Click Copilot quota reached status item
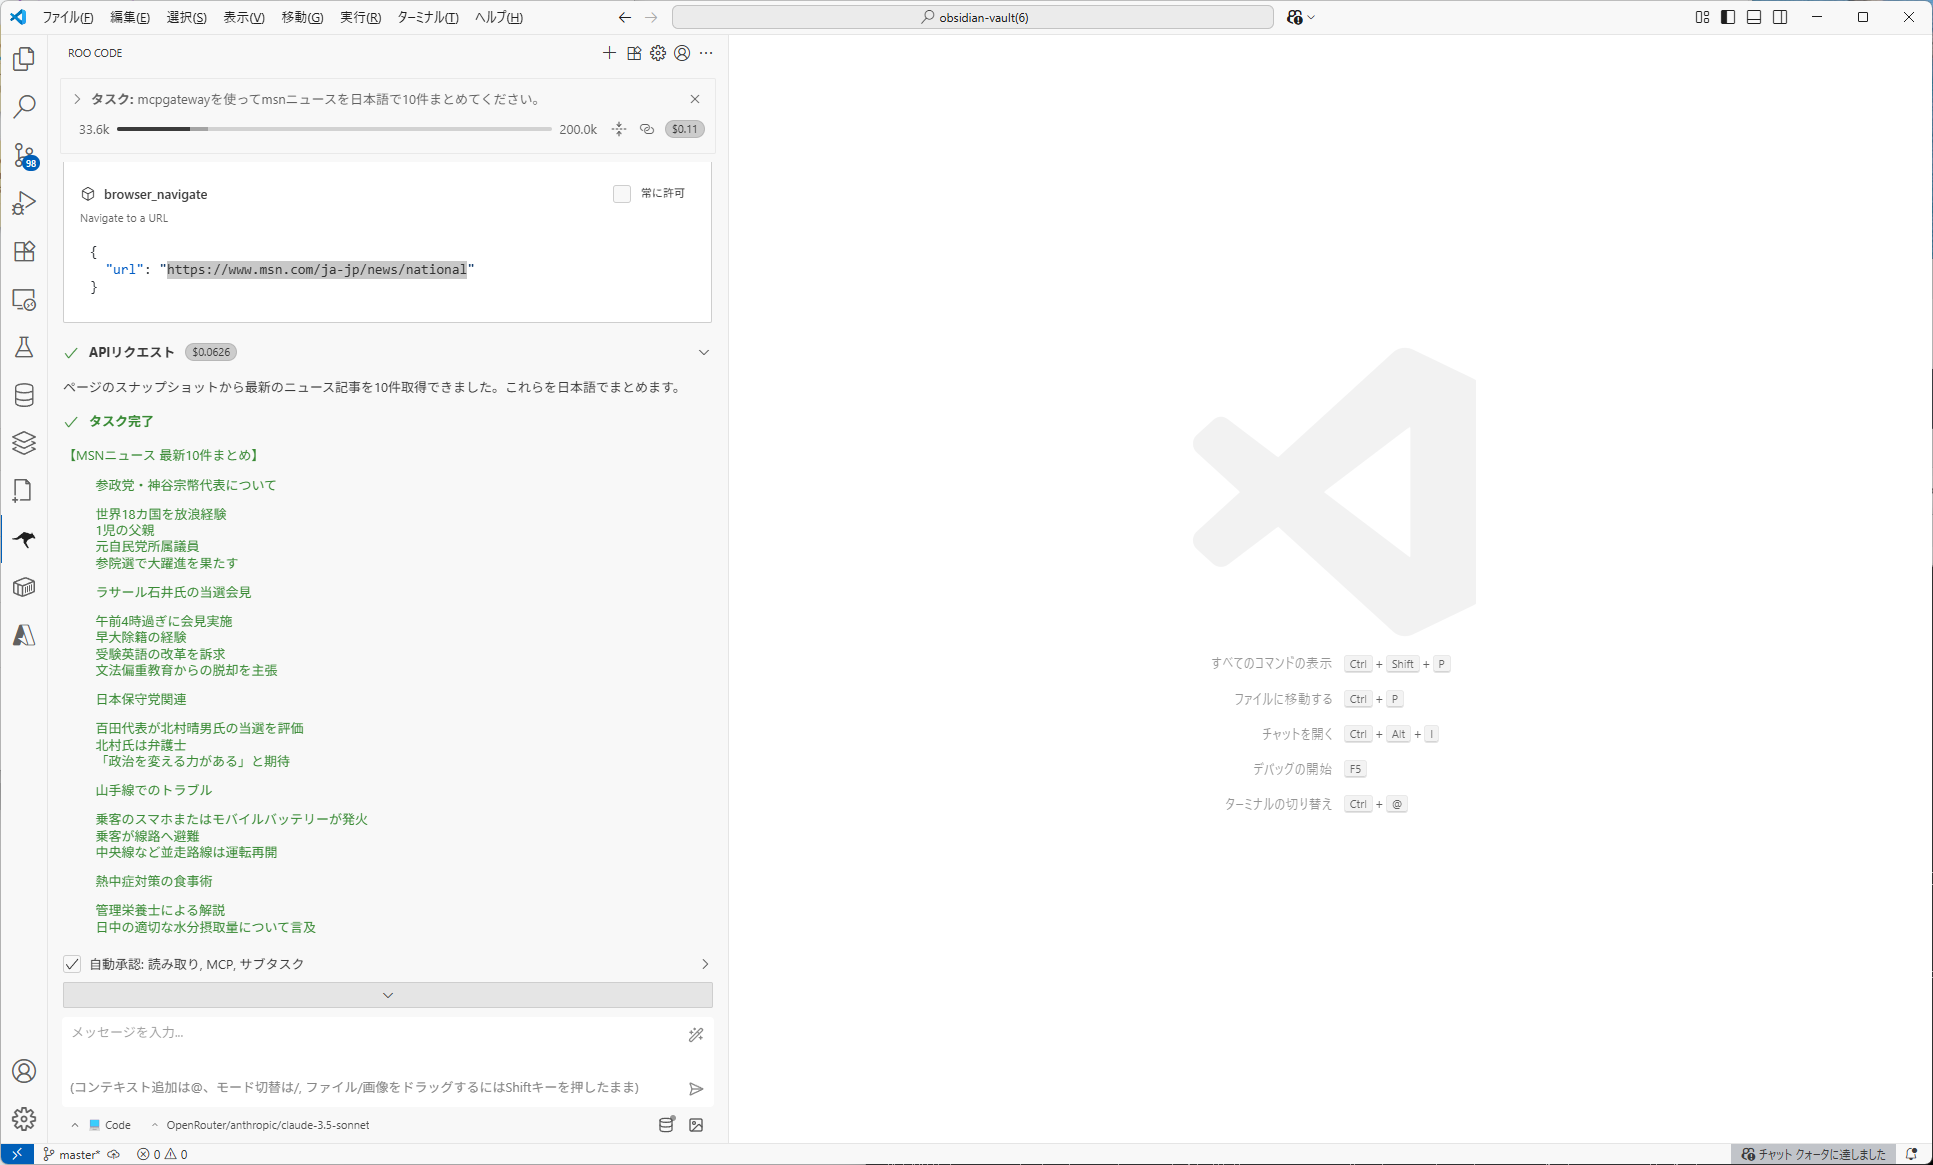Image resolution: width=1933 pixels, height=1165 pixels. (1814, 1154)
